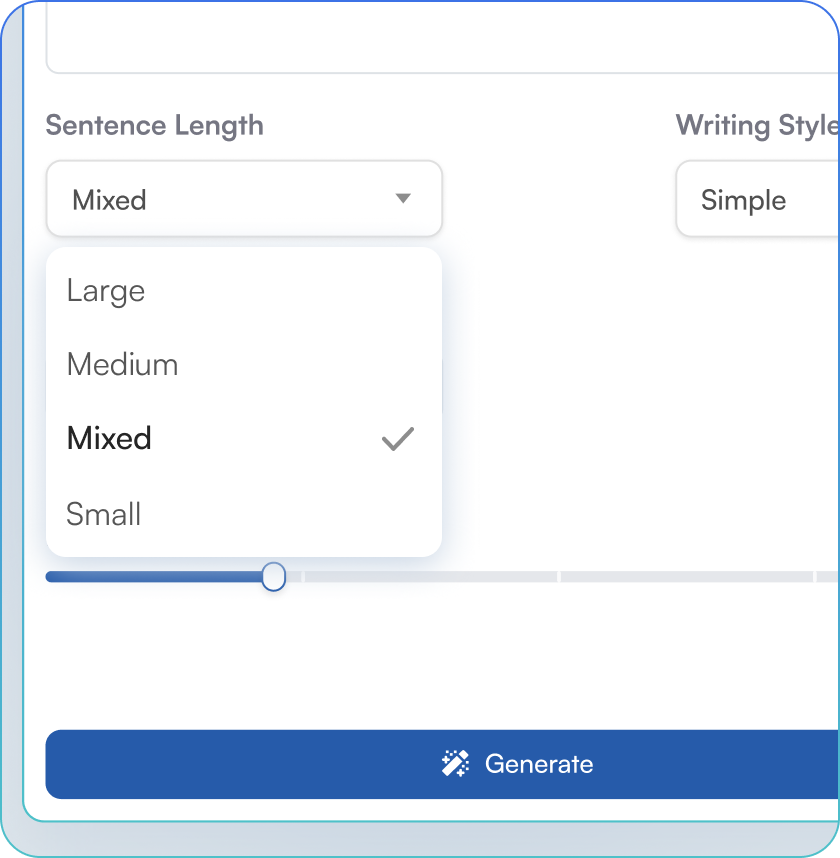The height and width of the screenshot is (858, 840).
Task: Click the magic wand icon on Generate
Action: pos(455,764)
